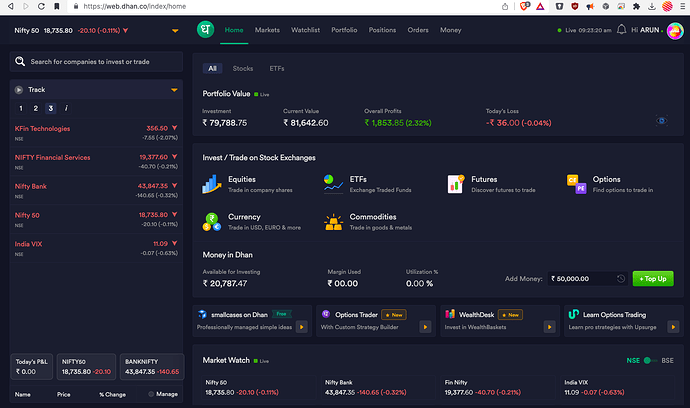690x408 pixels.
Task: Open the Options Trader arrow button
Action: tap(425, 327)
